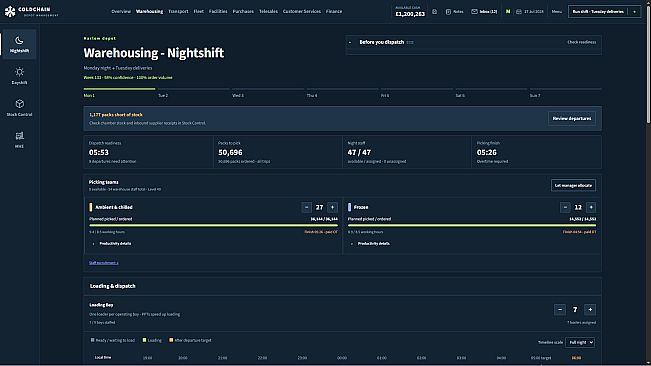Select the Tue 2 day tab
Image resolution: width=651 pixels, height=366 pixels.
click(x=193, y=93)
